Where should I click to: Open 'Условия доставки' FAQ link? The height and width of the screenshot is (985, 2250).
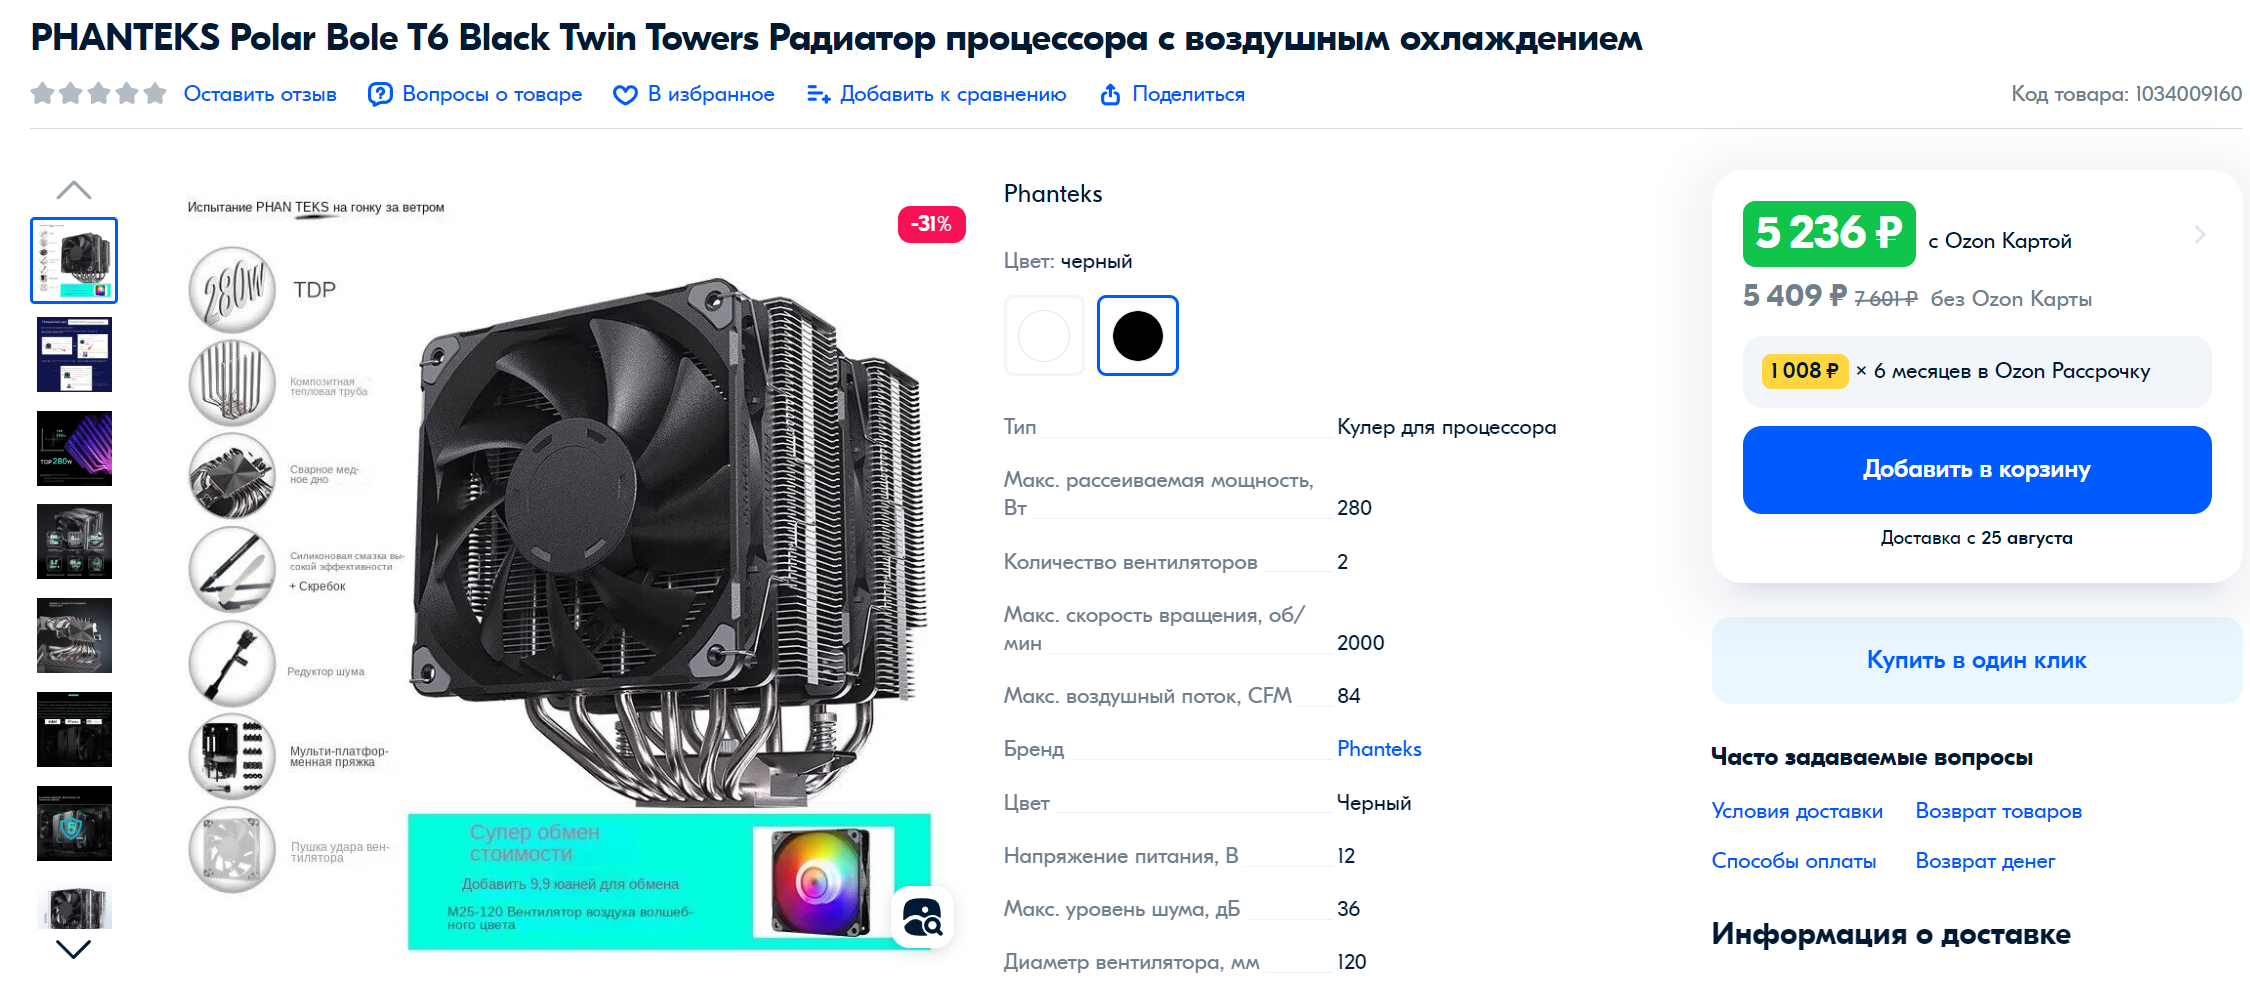1797,811
